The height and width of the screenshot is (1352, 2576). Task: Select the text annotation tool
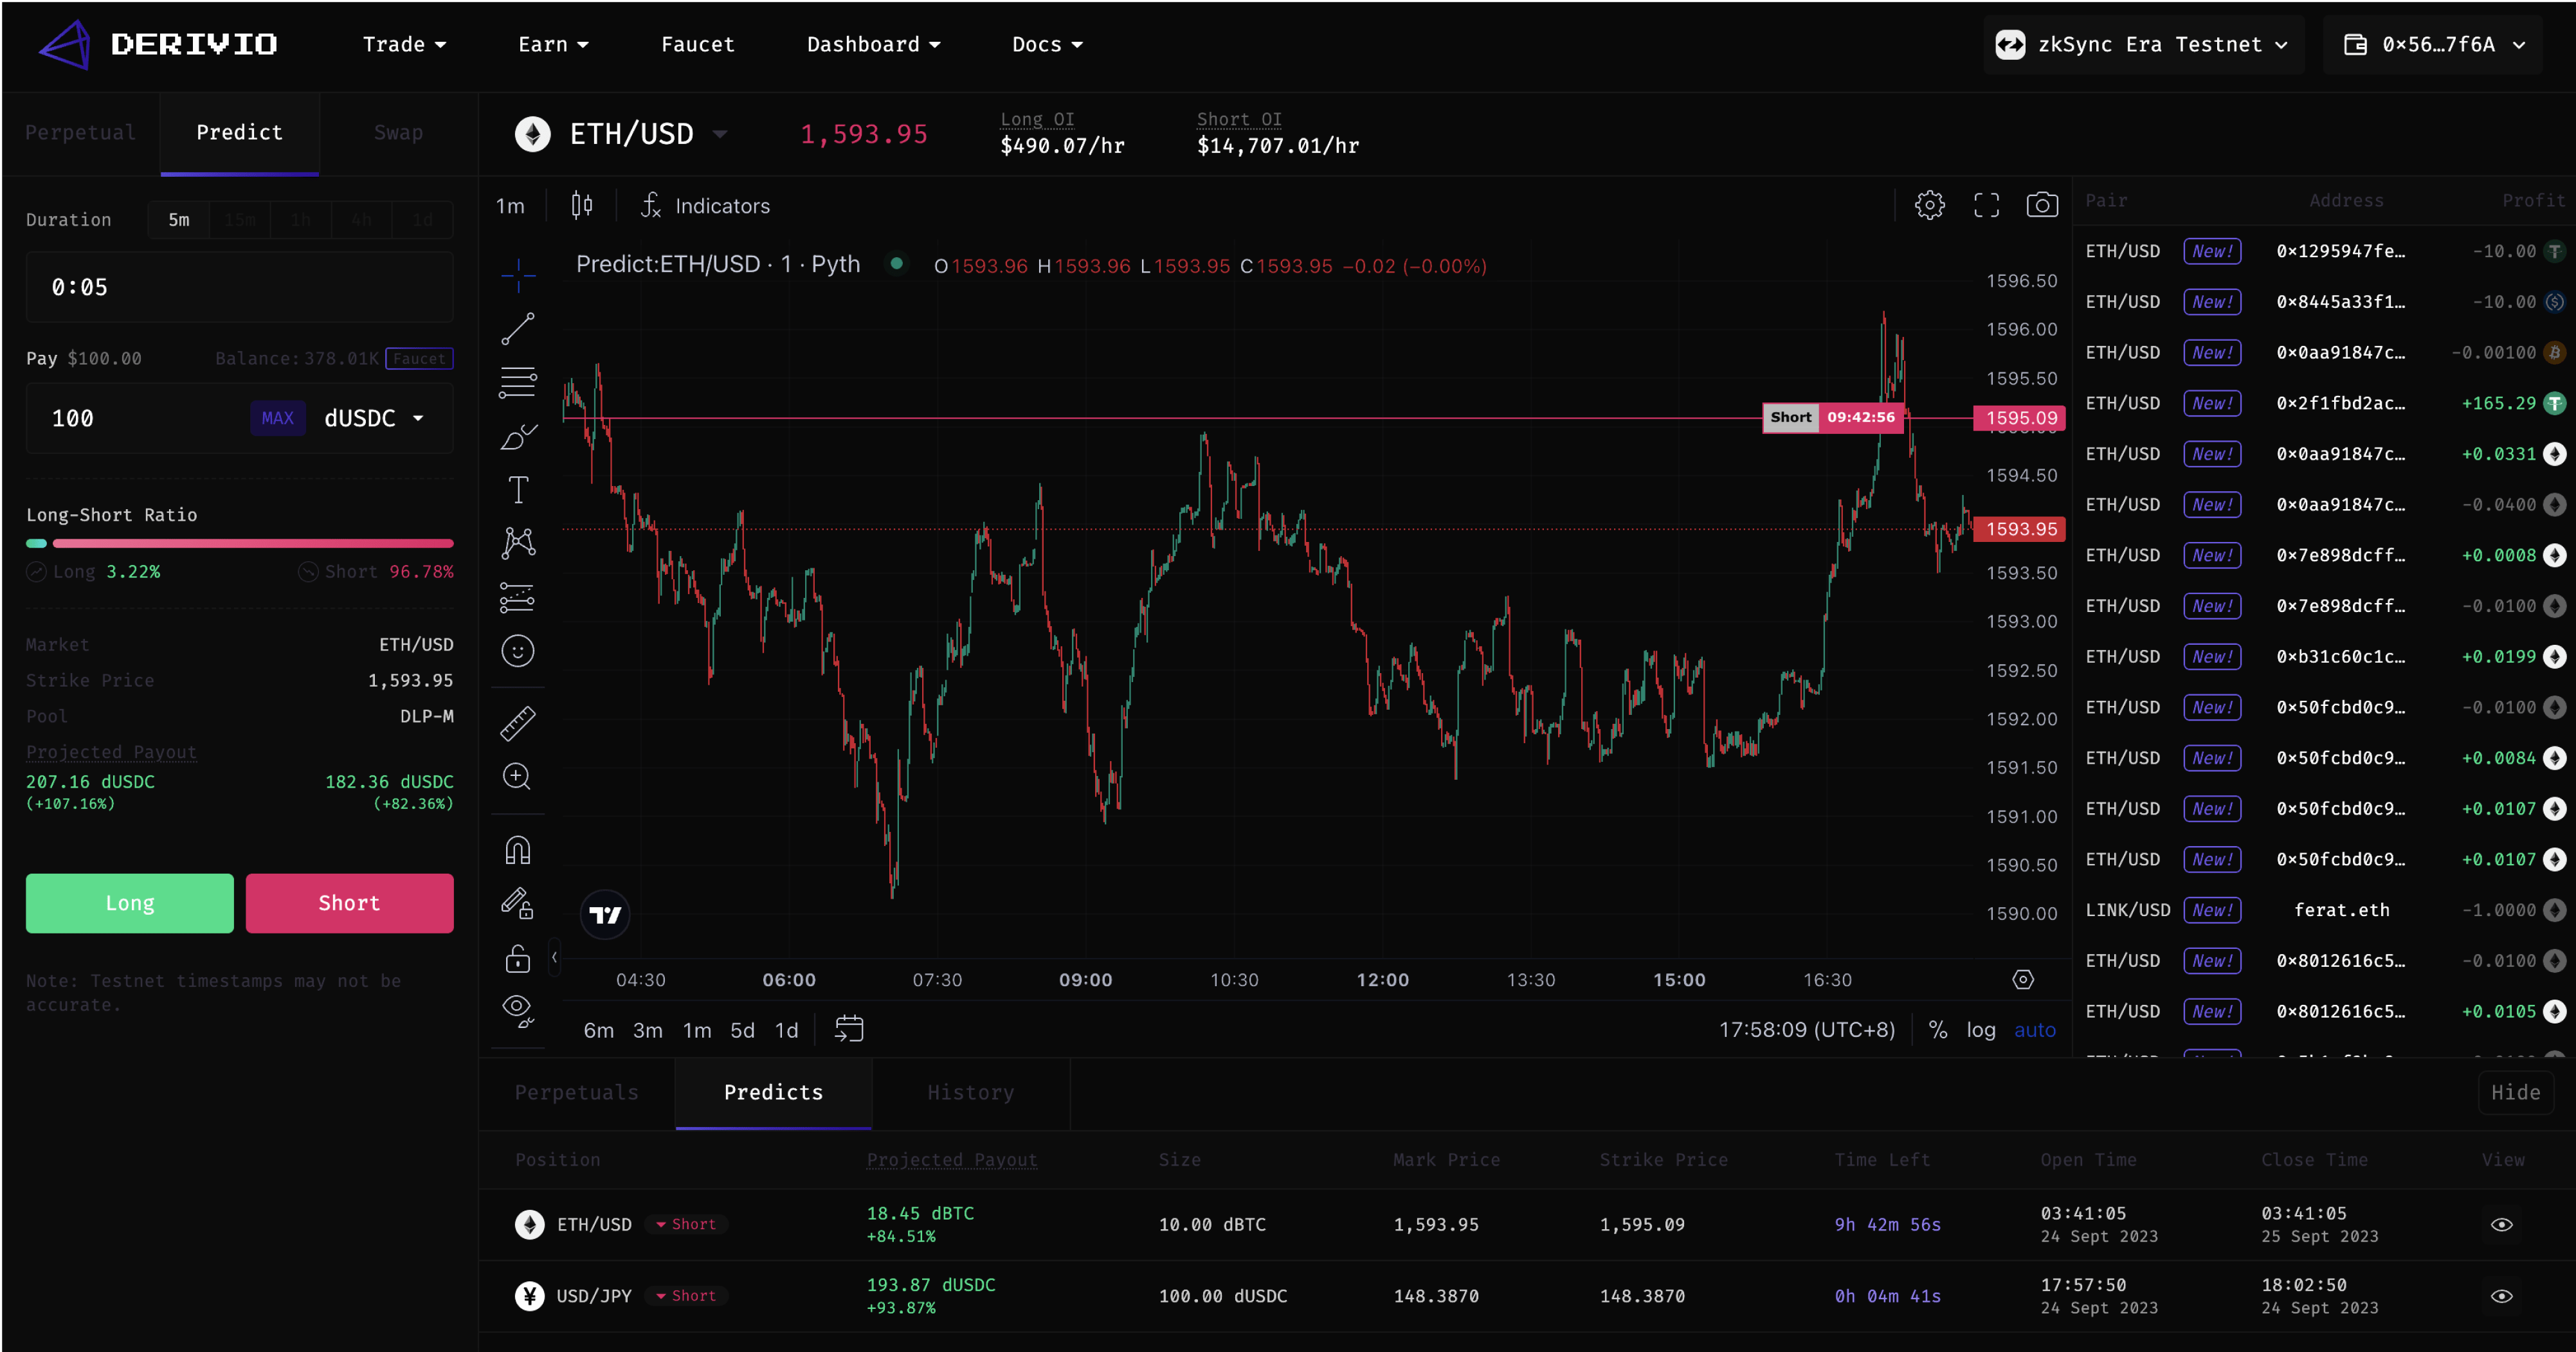point(518,490)
